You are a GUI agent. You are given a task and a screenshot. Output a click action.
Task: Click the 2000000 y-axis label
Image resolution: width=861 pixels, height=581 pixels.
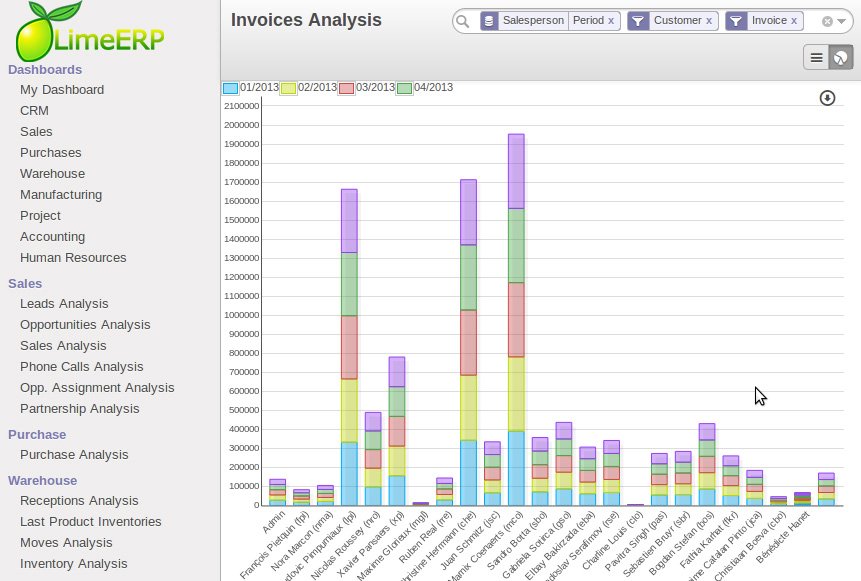coord(242,125)
